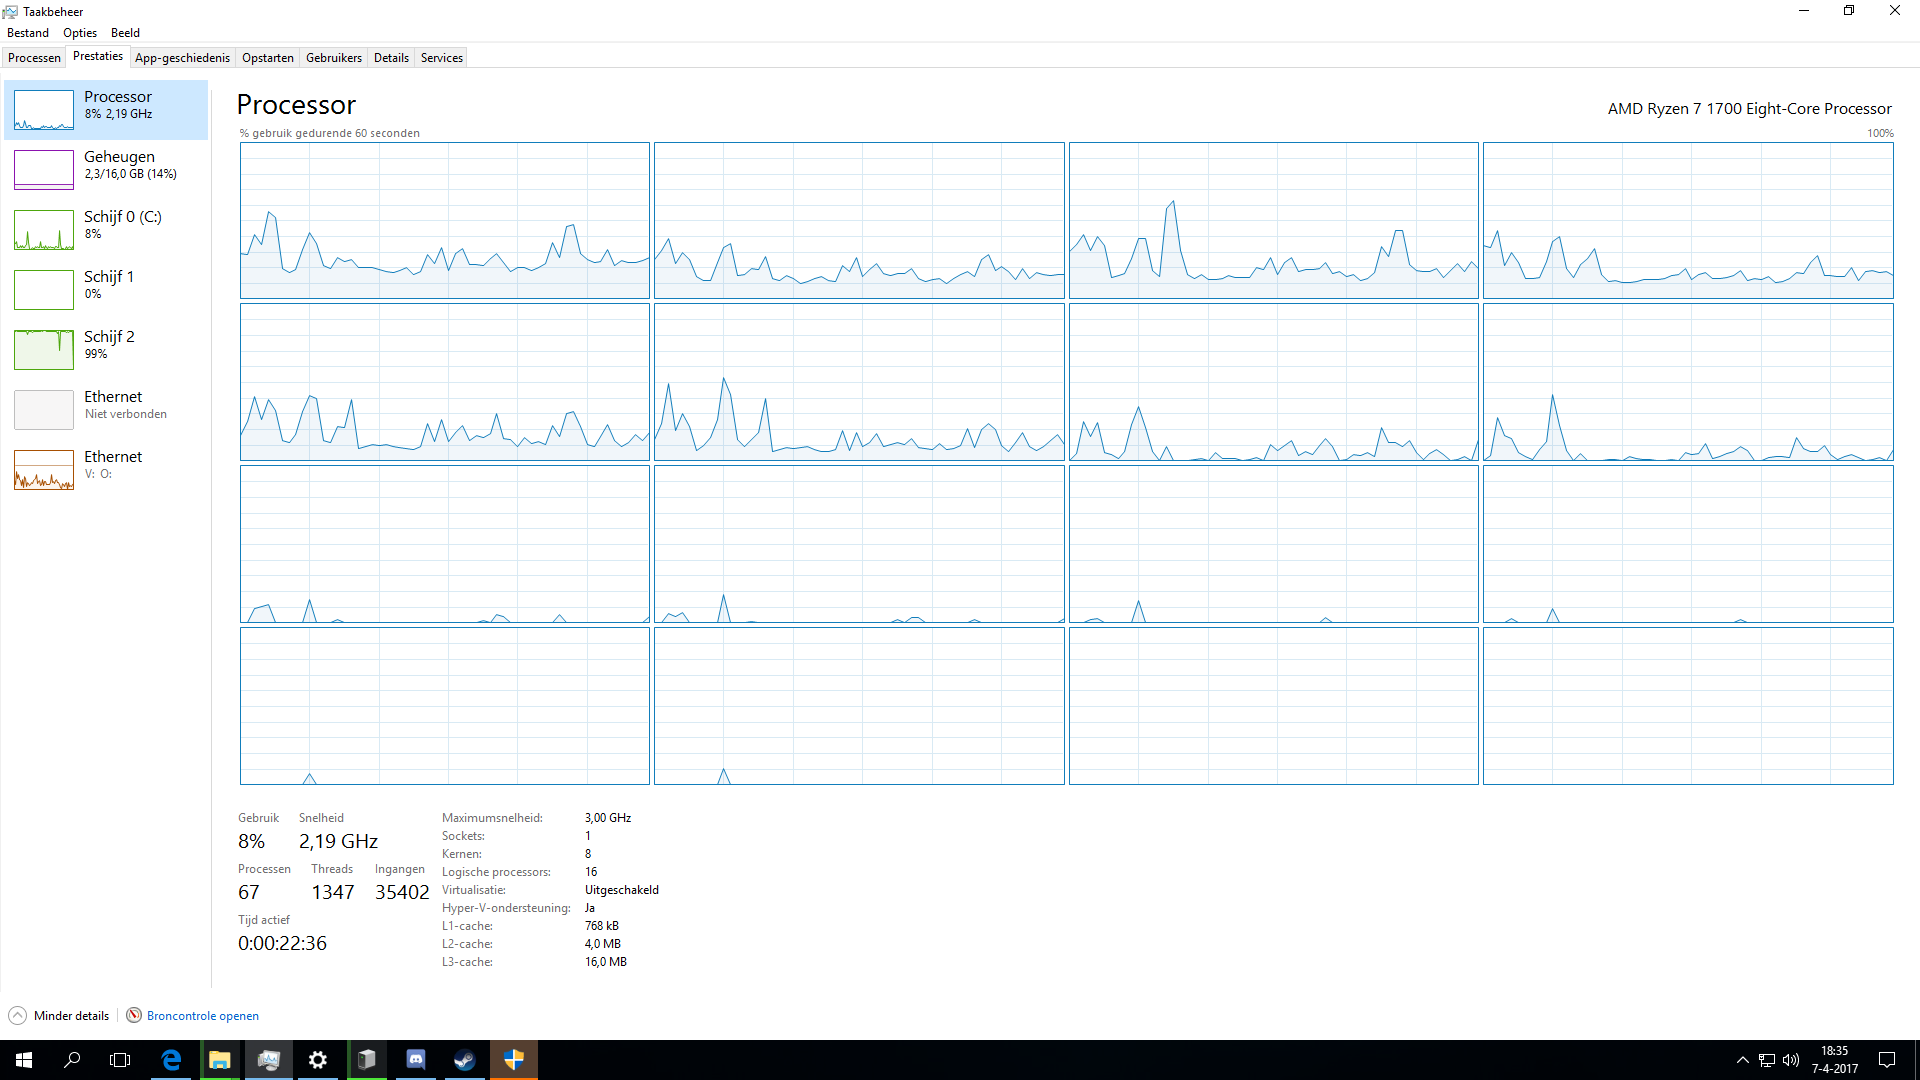Screen dimensions: 1920x1080
Task: Select Schijf 0 (C:) disk graph
Action: tap(44, 230)
